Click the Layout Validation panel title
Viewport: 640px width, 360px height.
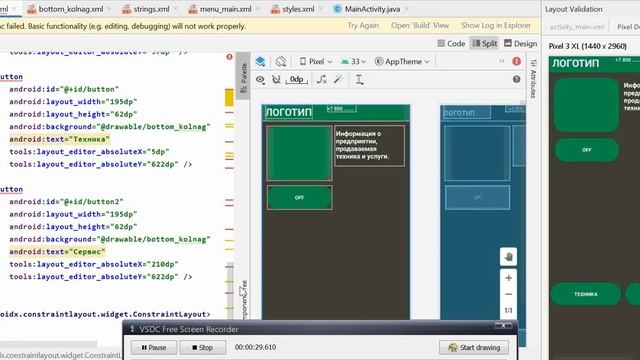(x=574, y=9)
